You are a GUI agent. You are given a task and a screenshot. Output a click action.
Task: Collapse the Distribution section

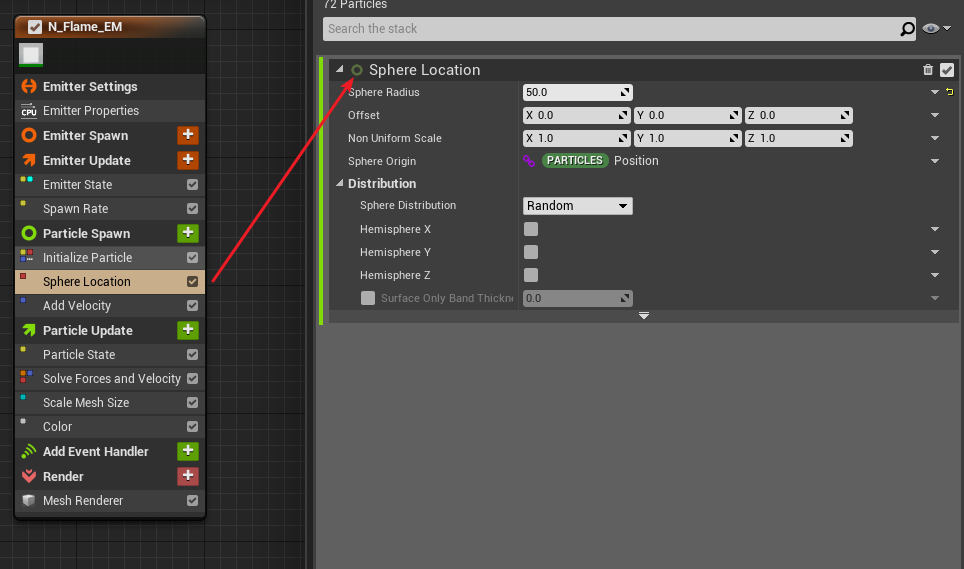[x=339, y=183]
